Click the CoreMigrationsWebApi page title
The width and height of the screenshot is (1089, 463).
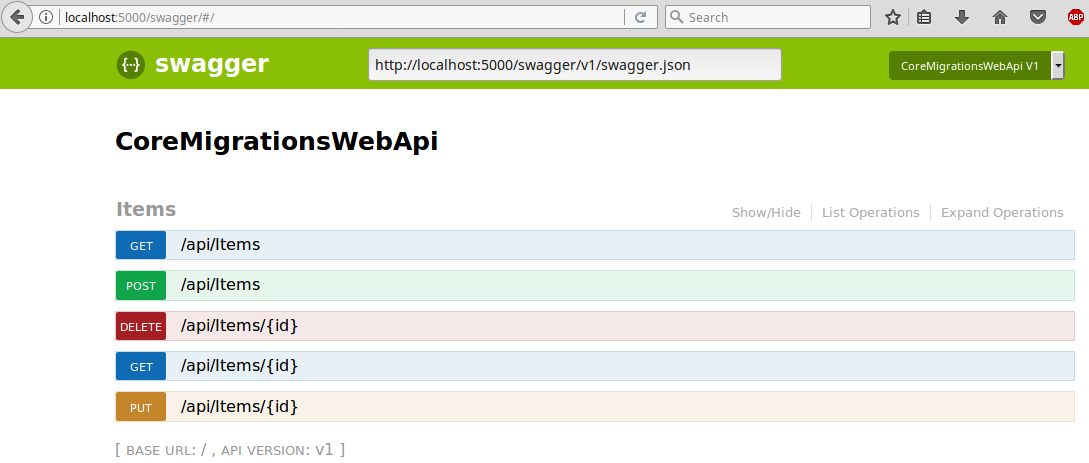pos(276,142)
